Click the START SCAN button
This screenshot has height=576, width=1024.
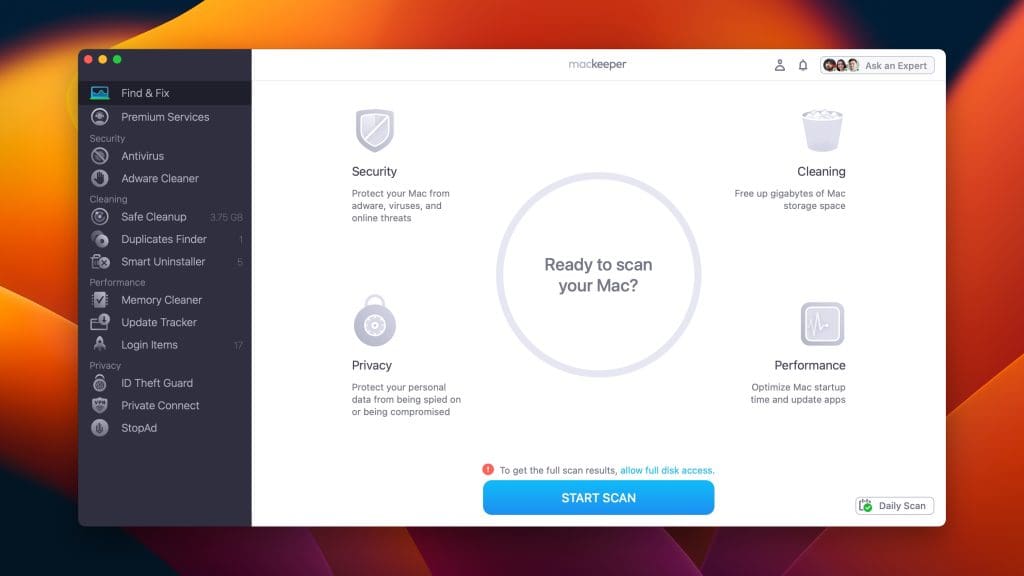click(598, 498)
